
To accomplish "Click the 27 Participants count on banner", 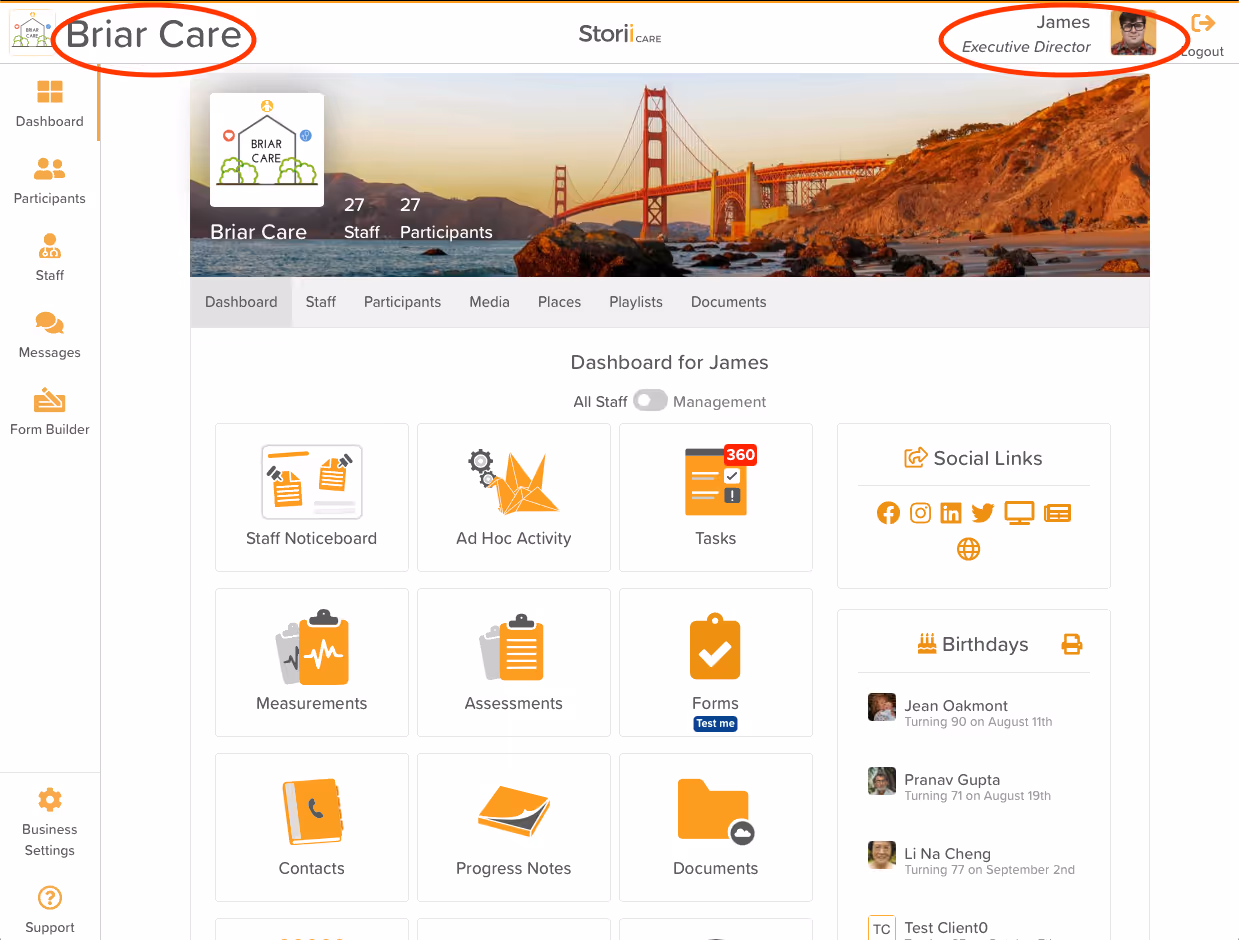I will click(446, 218).
